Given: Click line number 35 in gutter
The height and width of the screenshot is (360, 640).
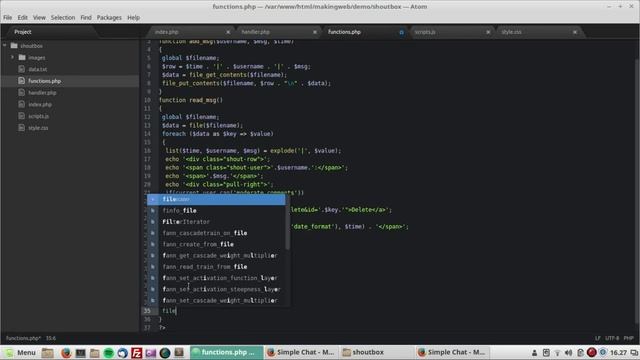Looking at the screenshot, I should pyautogui.click(x=147, y=311).
